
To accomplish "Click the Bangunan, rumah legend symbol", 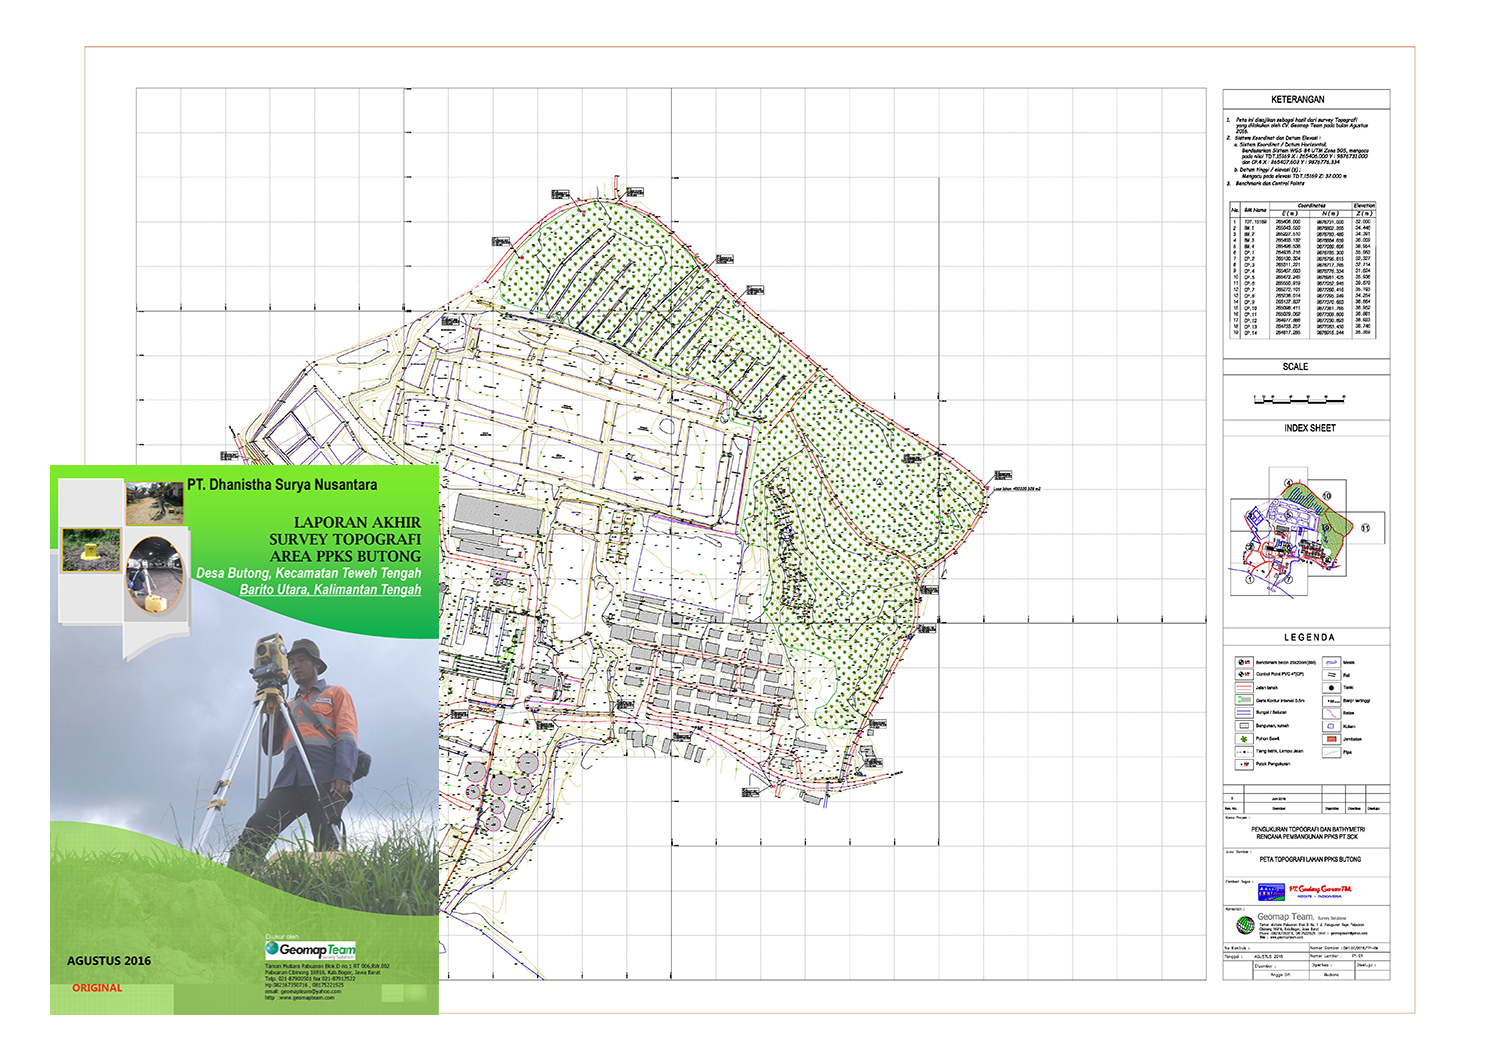I will [x=1244, y=726].
